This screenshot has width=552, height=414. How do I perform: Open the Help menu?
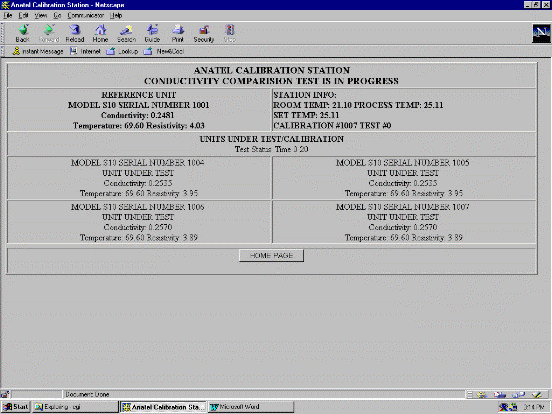(116, 15)
